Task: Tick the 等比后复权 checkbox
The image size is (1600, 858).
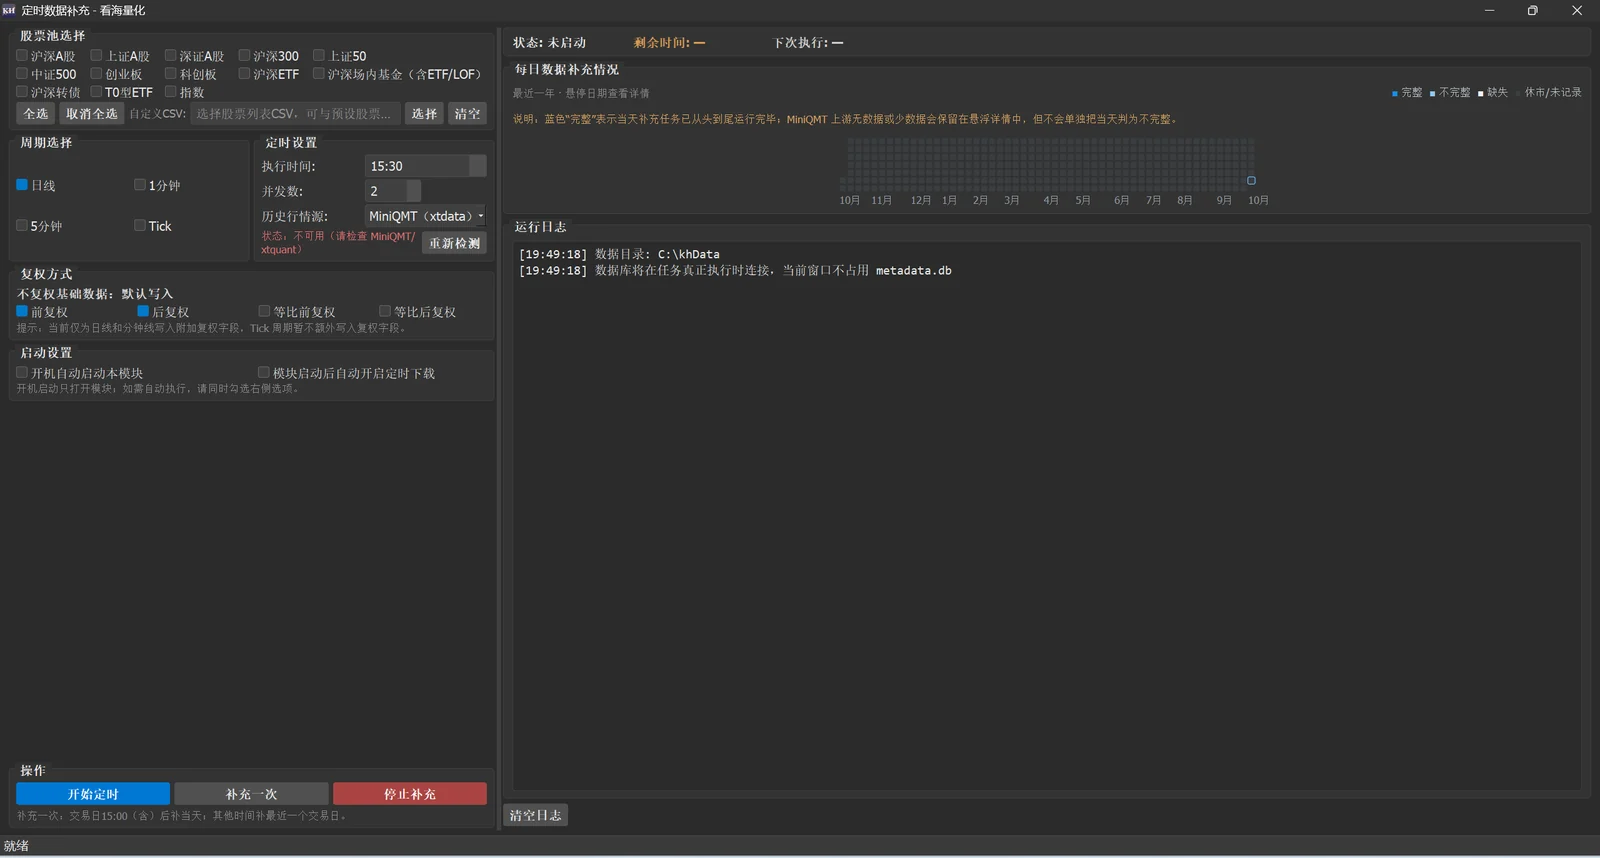Action: click(385, 312)
